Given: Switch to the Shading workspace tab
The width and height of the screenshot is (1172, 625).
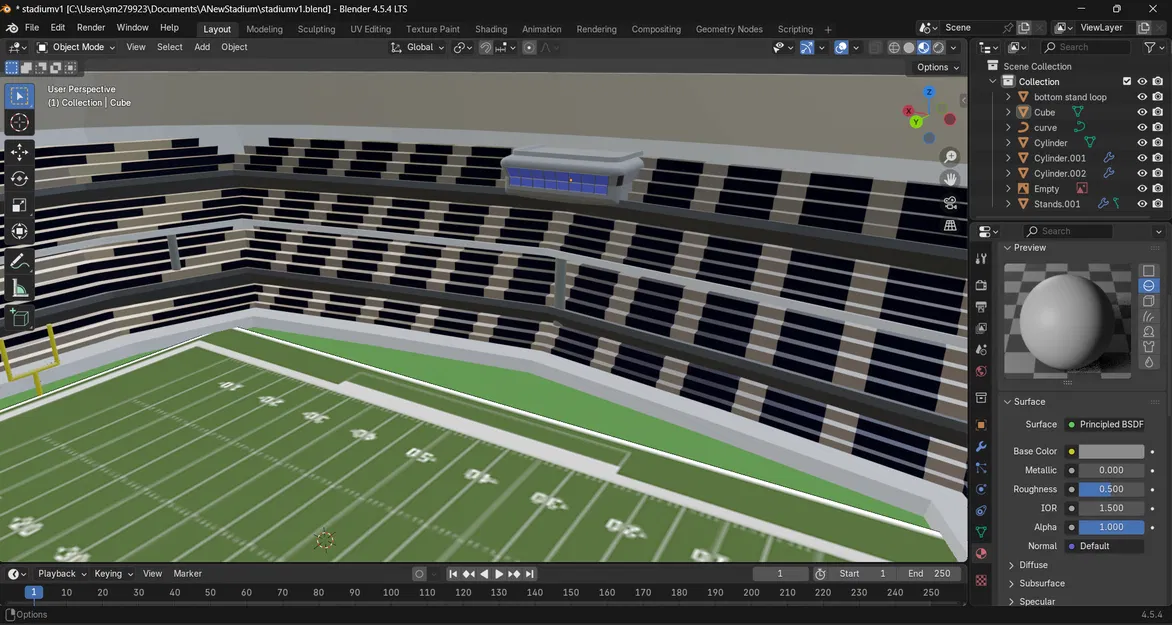Looking at the screenshot, I should [x=491, y=29].
